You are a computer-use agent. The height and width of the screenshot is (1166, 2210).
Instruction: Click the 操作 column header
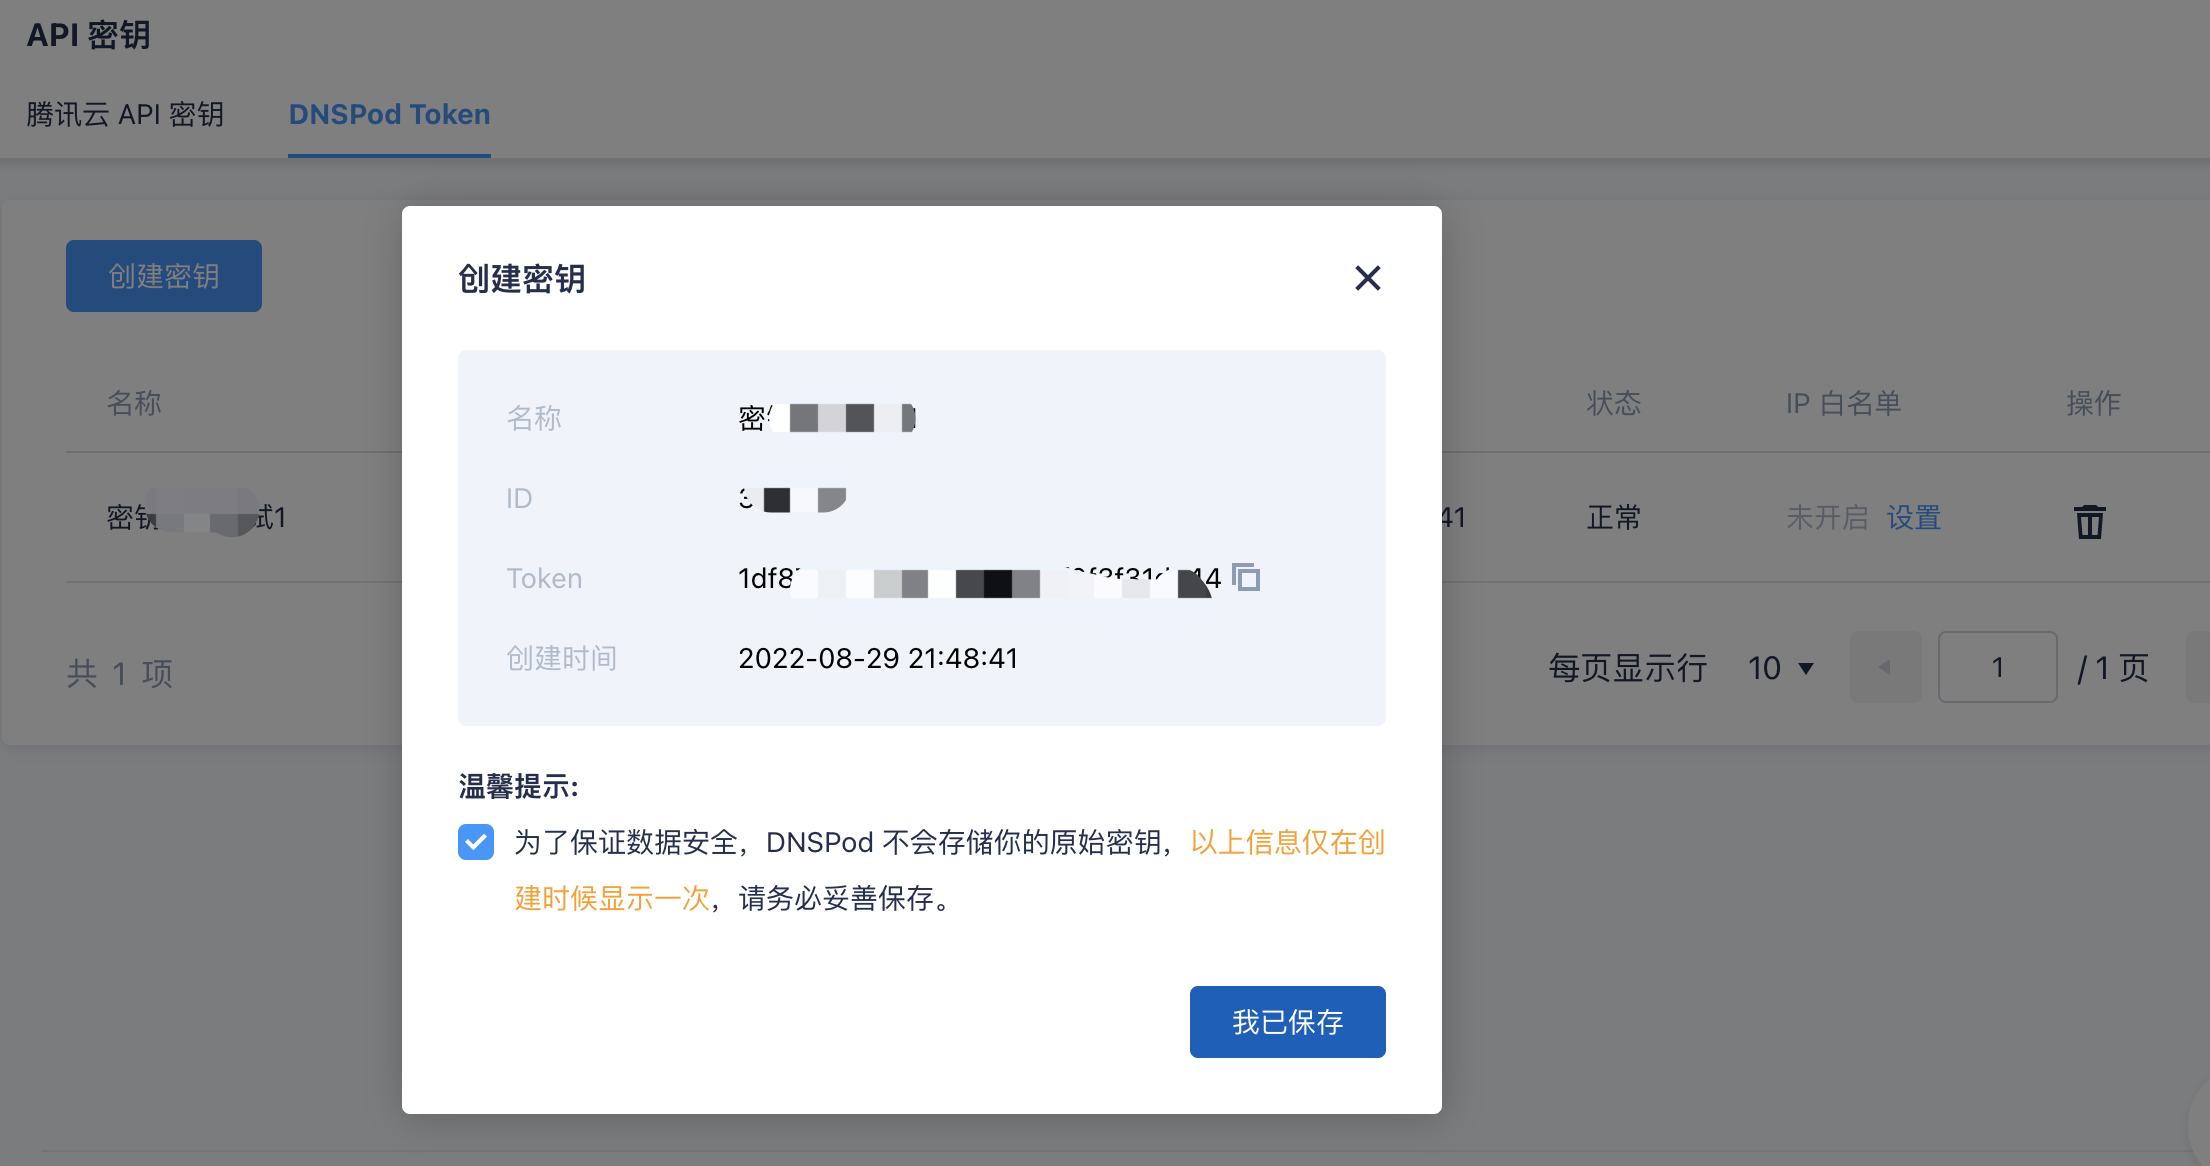pos(2095,403)
